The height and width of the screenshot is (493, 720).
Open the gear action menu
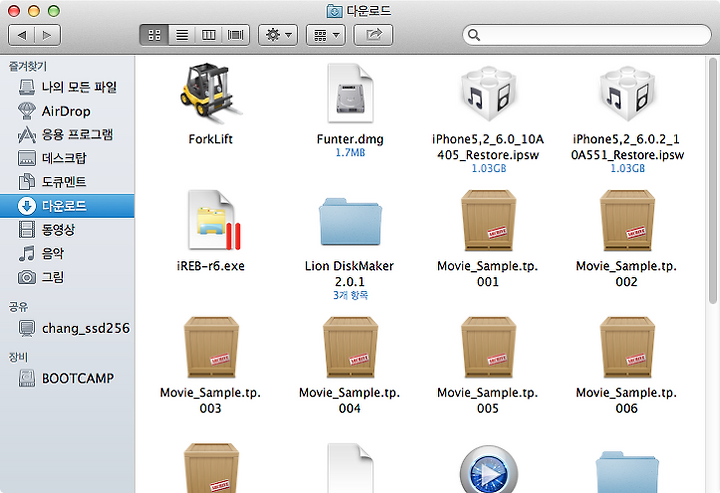pyautogui.click(x=278, y=35)
